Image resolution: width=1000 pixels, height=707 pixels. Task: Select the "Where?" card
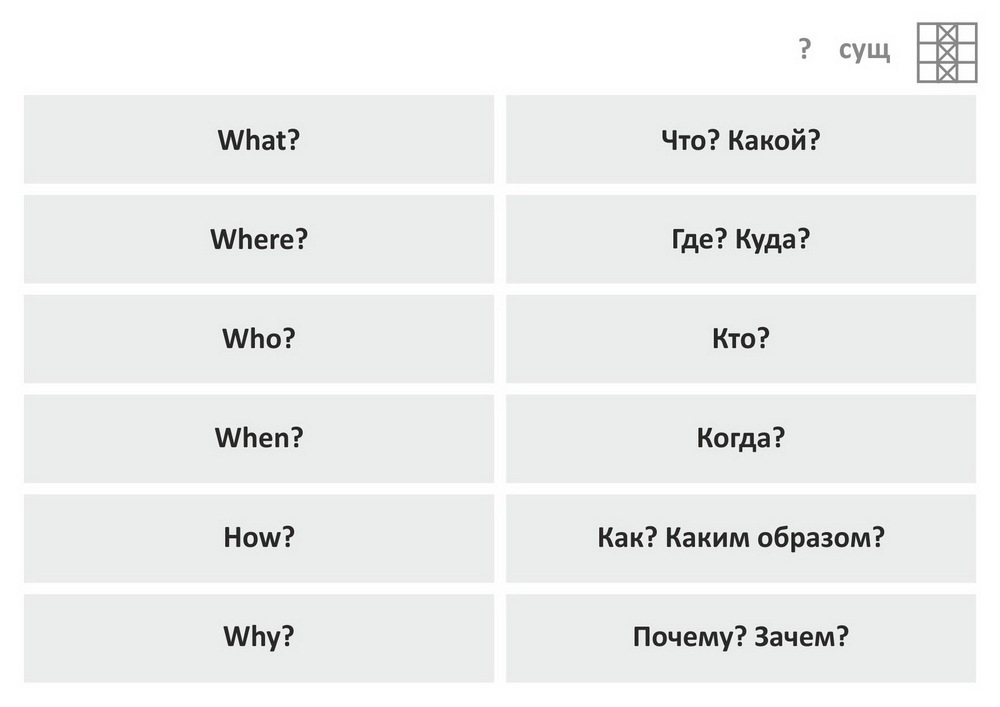[x=259, y=239]
